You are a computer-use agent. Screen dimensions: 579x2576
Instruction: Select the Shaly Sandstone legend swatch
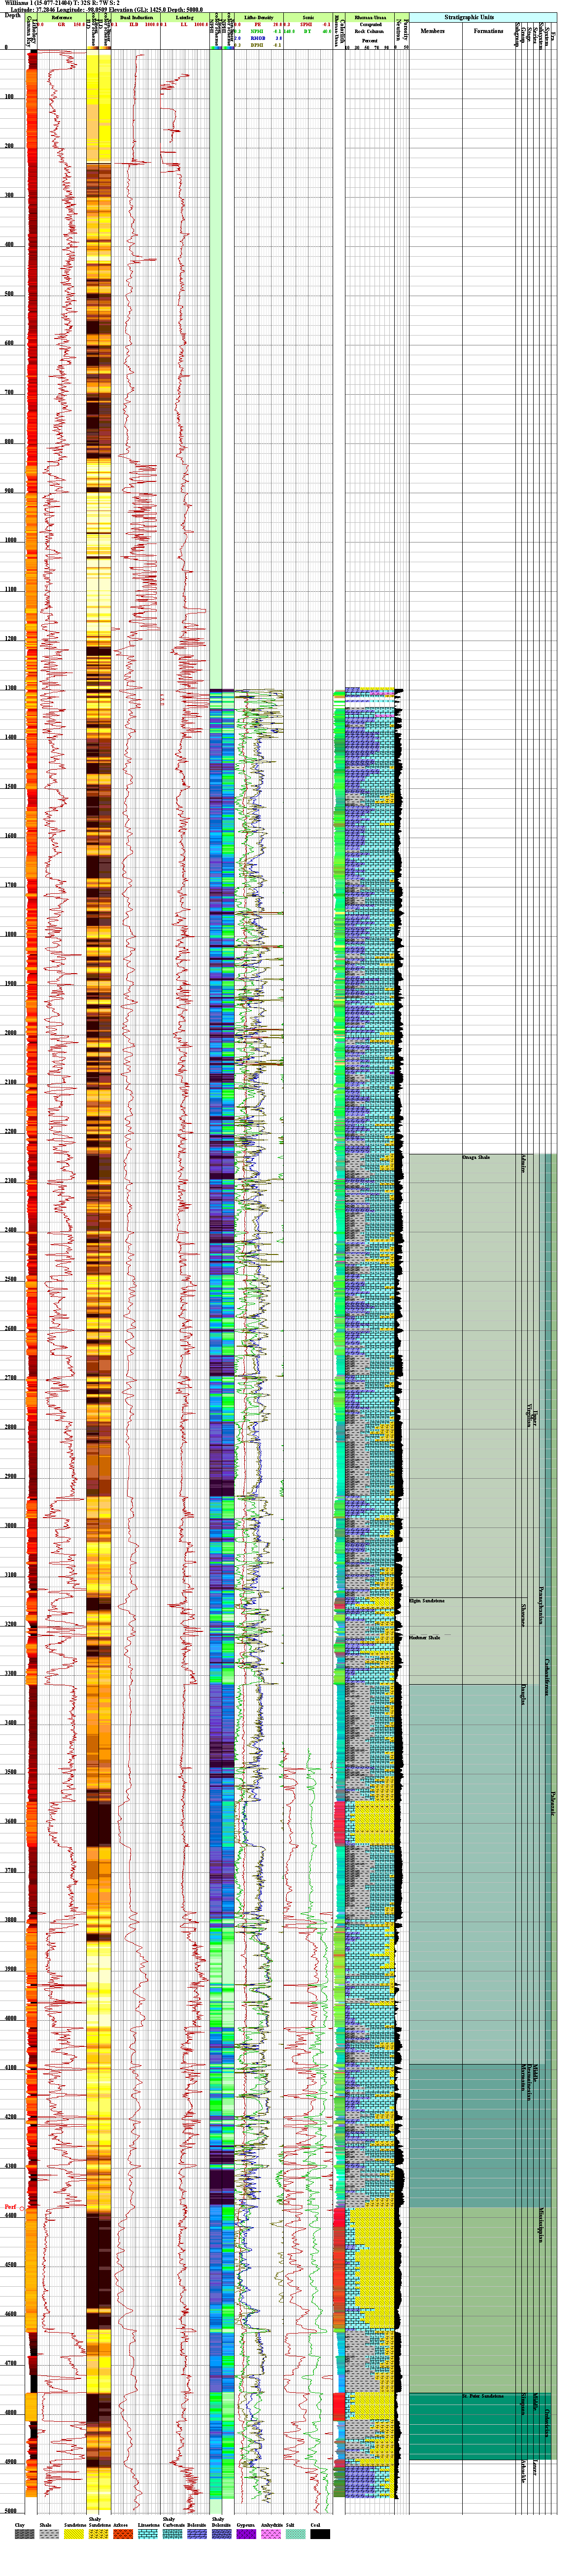(x=100, y=2534)
